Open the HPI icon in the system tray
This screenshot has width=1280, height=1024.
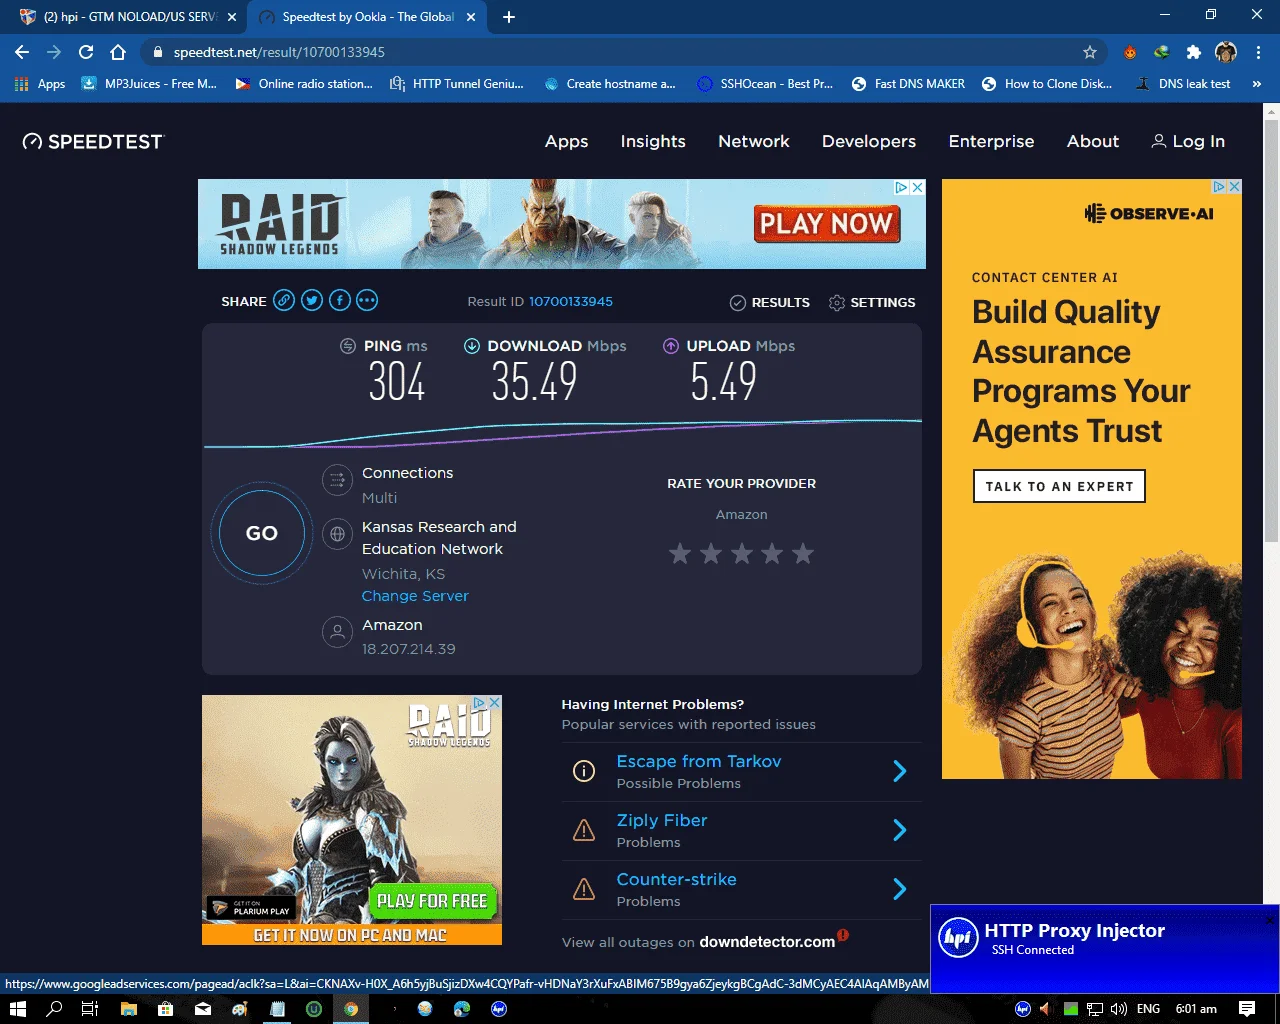click(1023, 1009)
